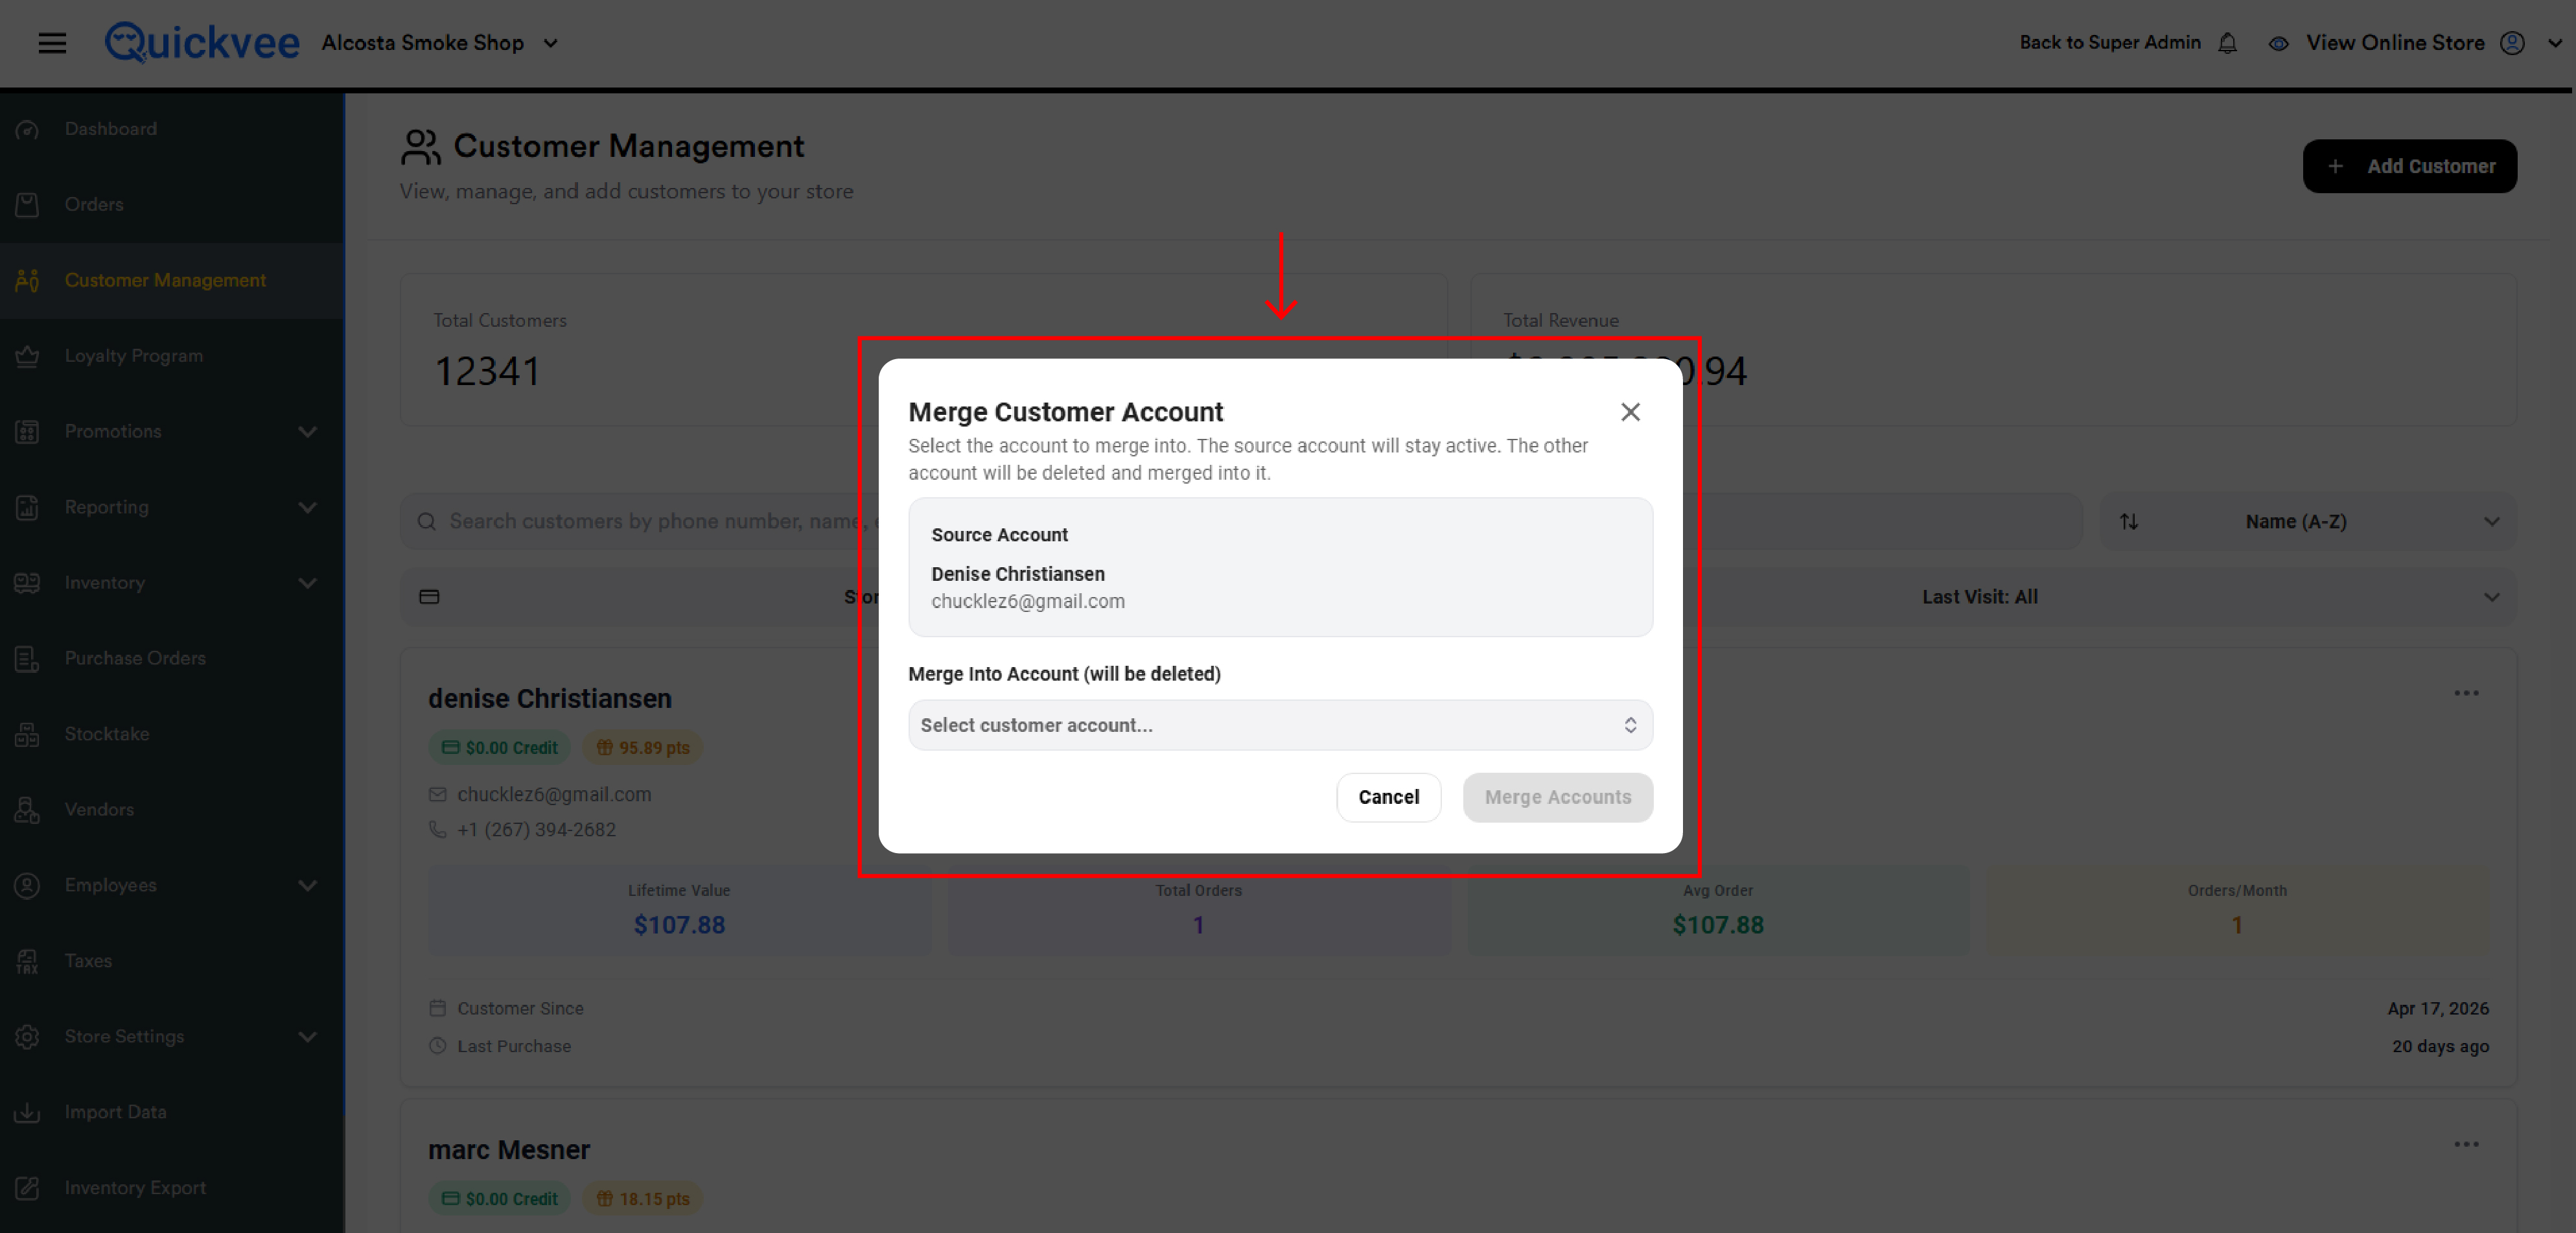Click the Store Settings gear icon
The width and height of the screenshot is (2576, 1233).
pyautogui.click(x=27, y=1036)
